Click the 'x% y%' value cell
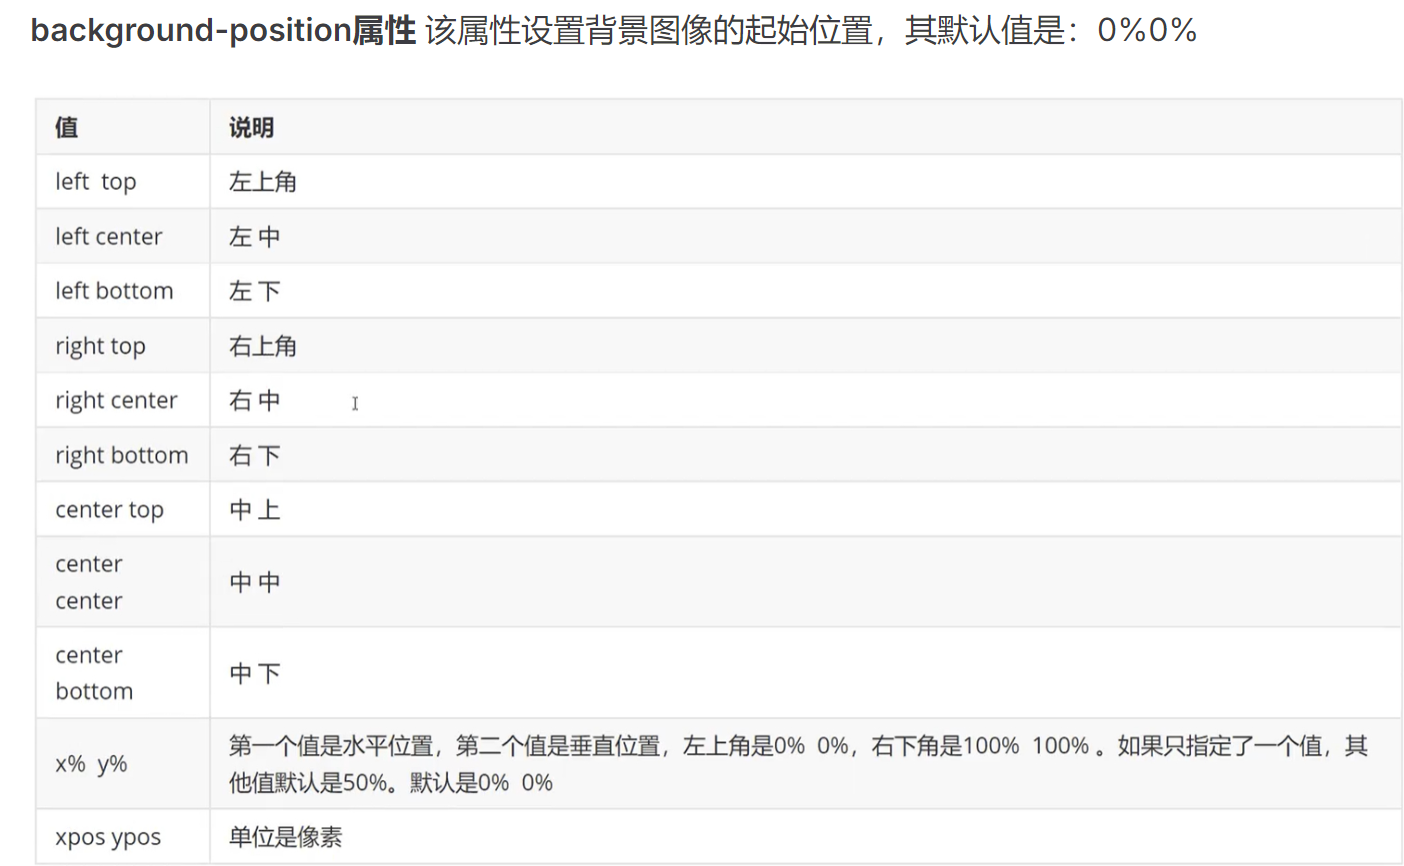The height and width of the screenshot is (866, 1404). pyautogui.click(x=91, y=764)
